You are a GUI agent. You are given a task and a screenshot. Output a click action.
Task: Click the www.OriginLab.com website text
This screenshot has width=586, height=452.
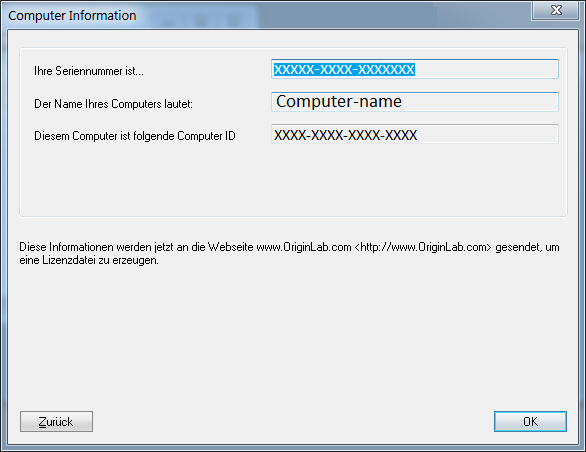pos(304,247)
